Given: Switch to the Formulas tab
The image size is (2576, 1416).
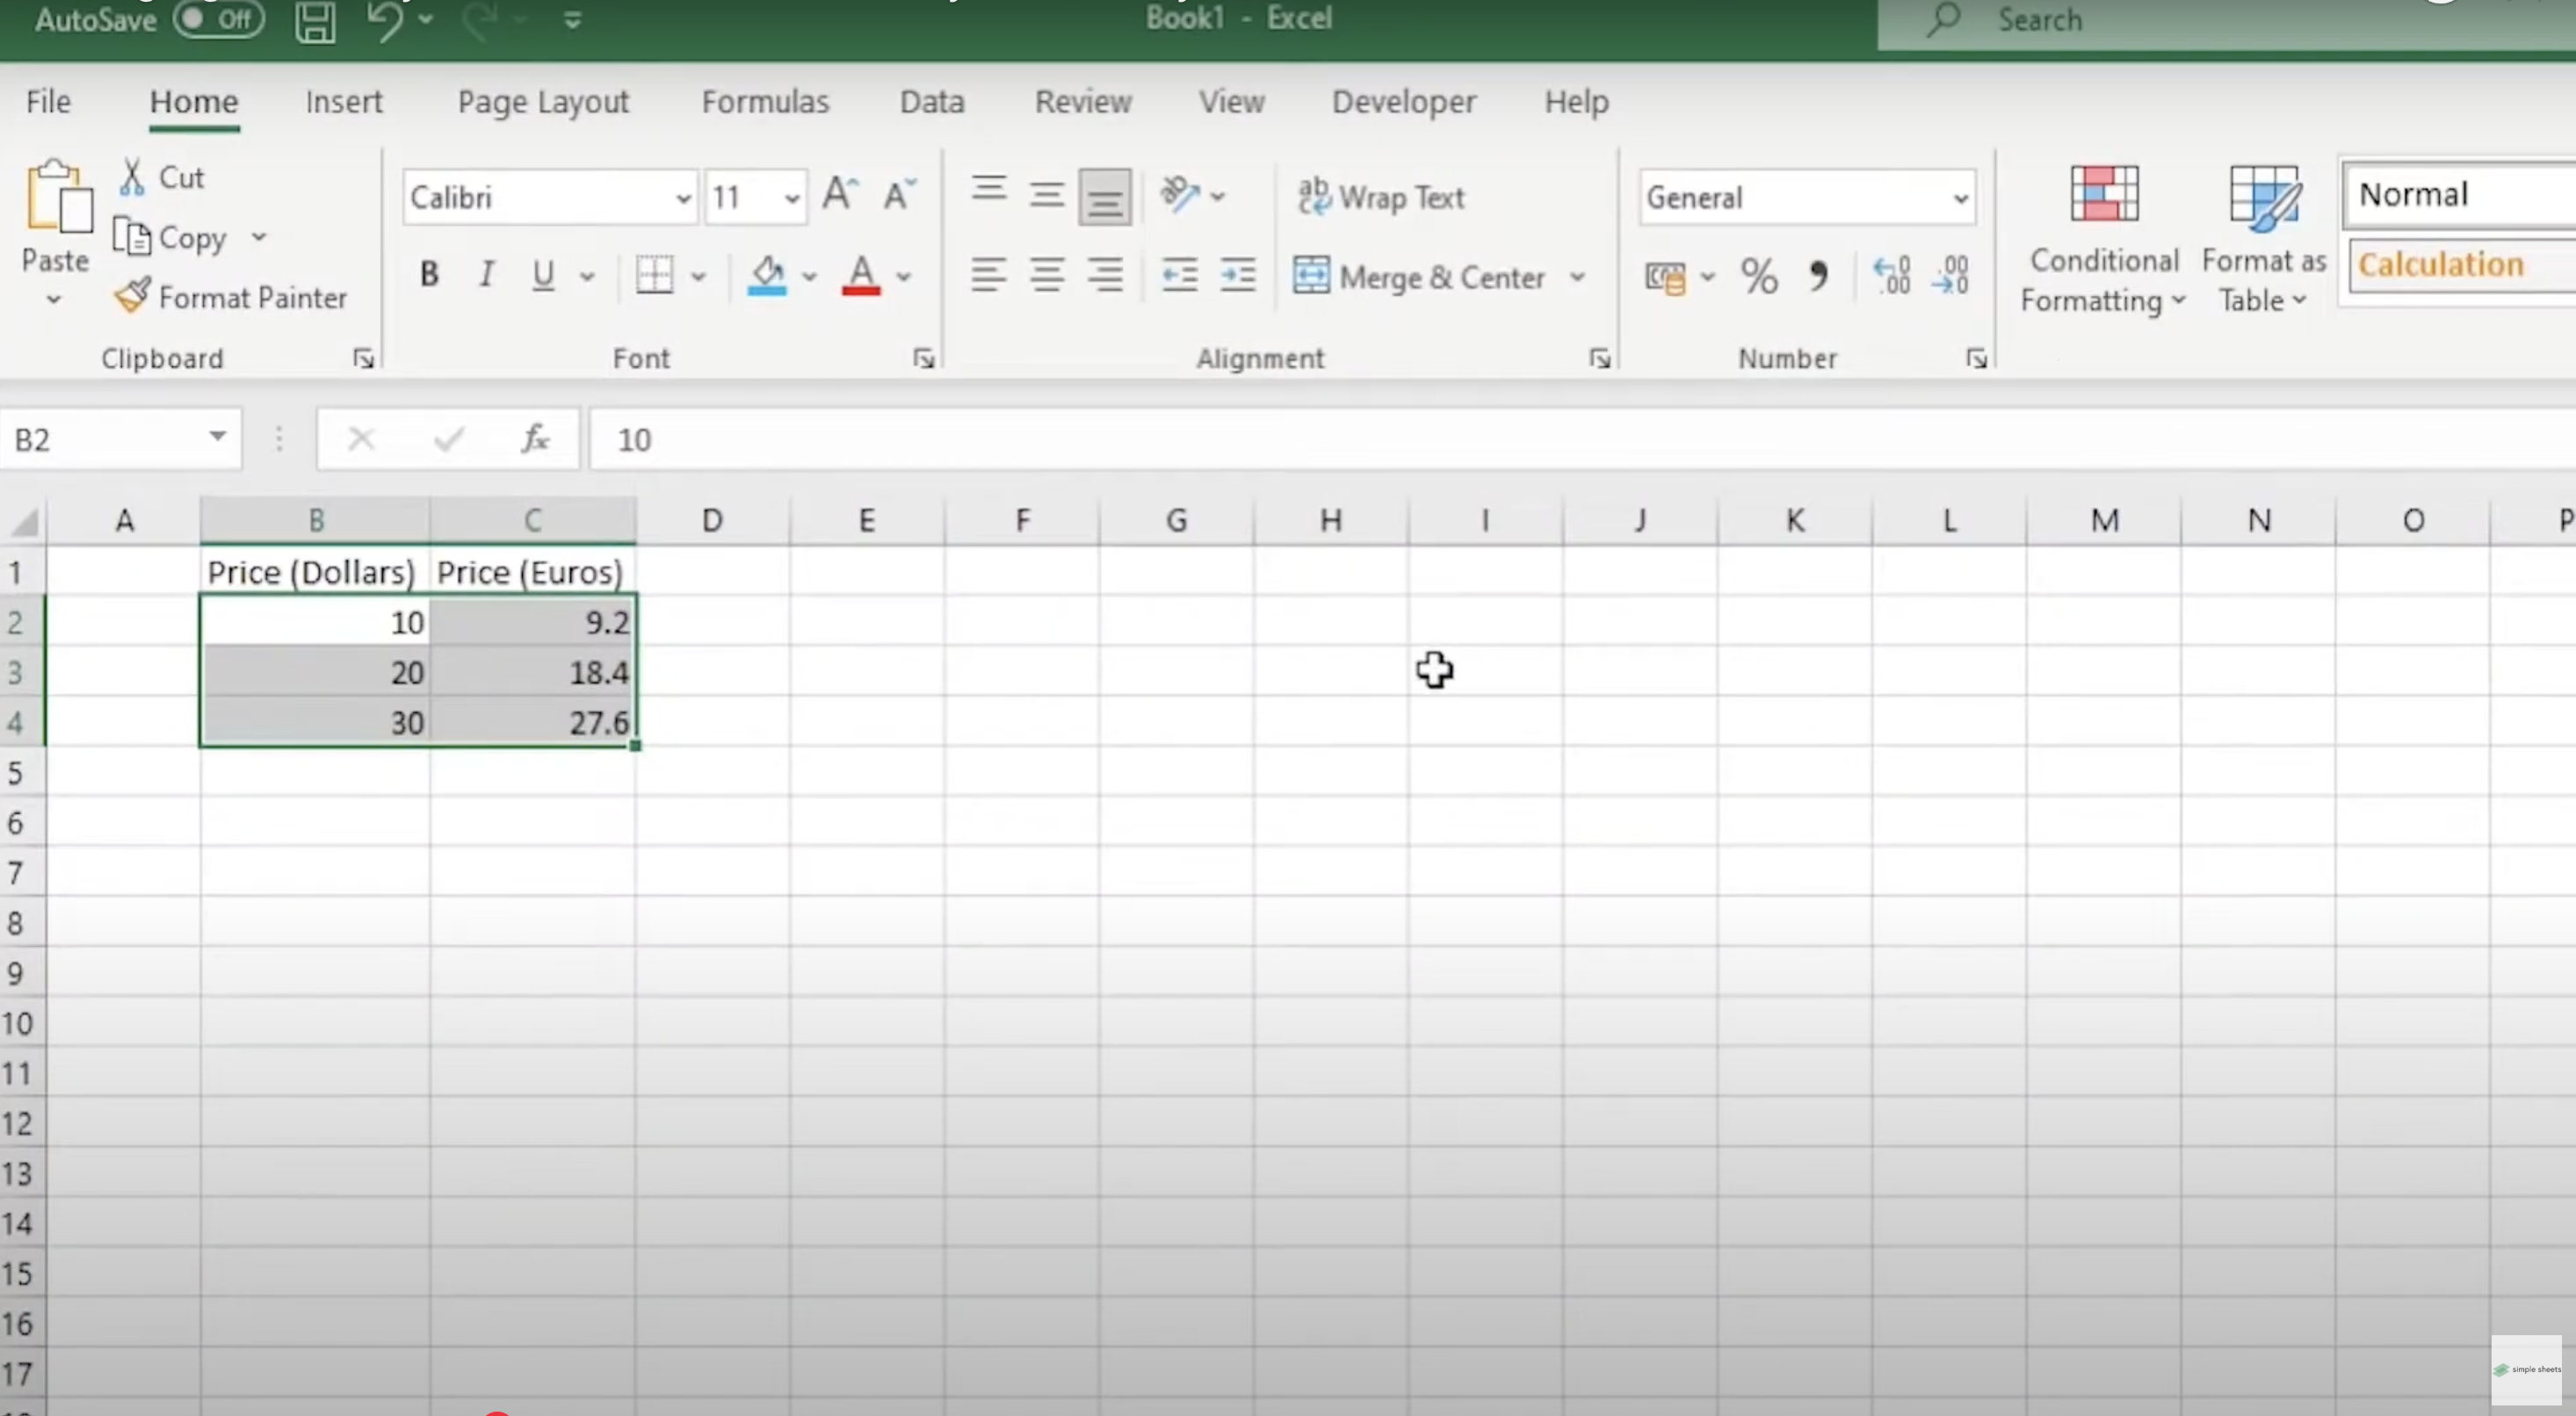Looking at the screenshot, I should tap(765, 102).
